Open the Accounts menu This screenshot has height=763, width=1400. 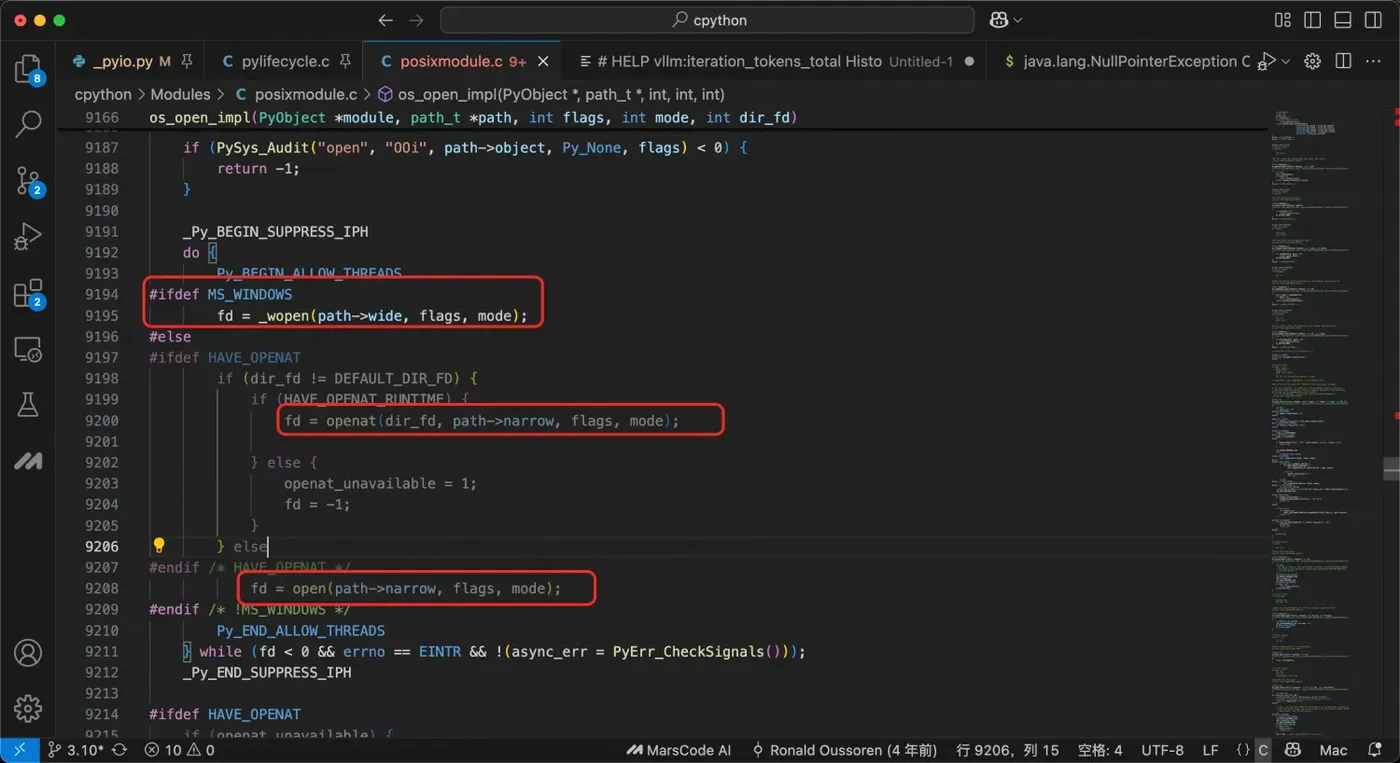pyautogui.click(x=27, y=653)
